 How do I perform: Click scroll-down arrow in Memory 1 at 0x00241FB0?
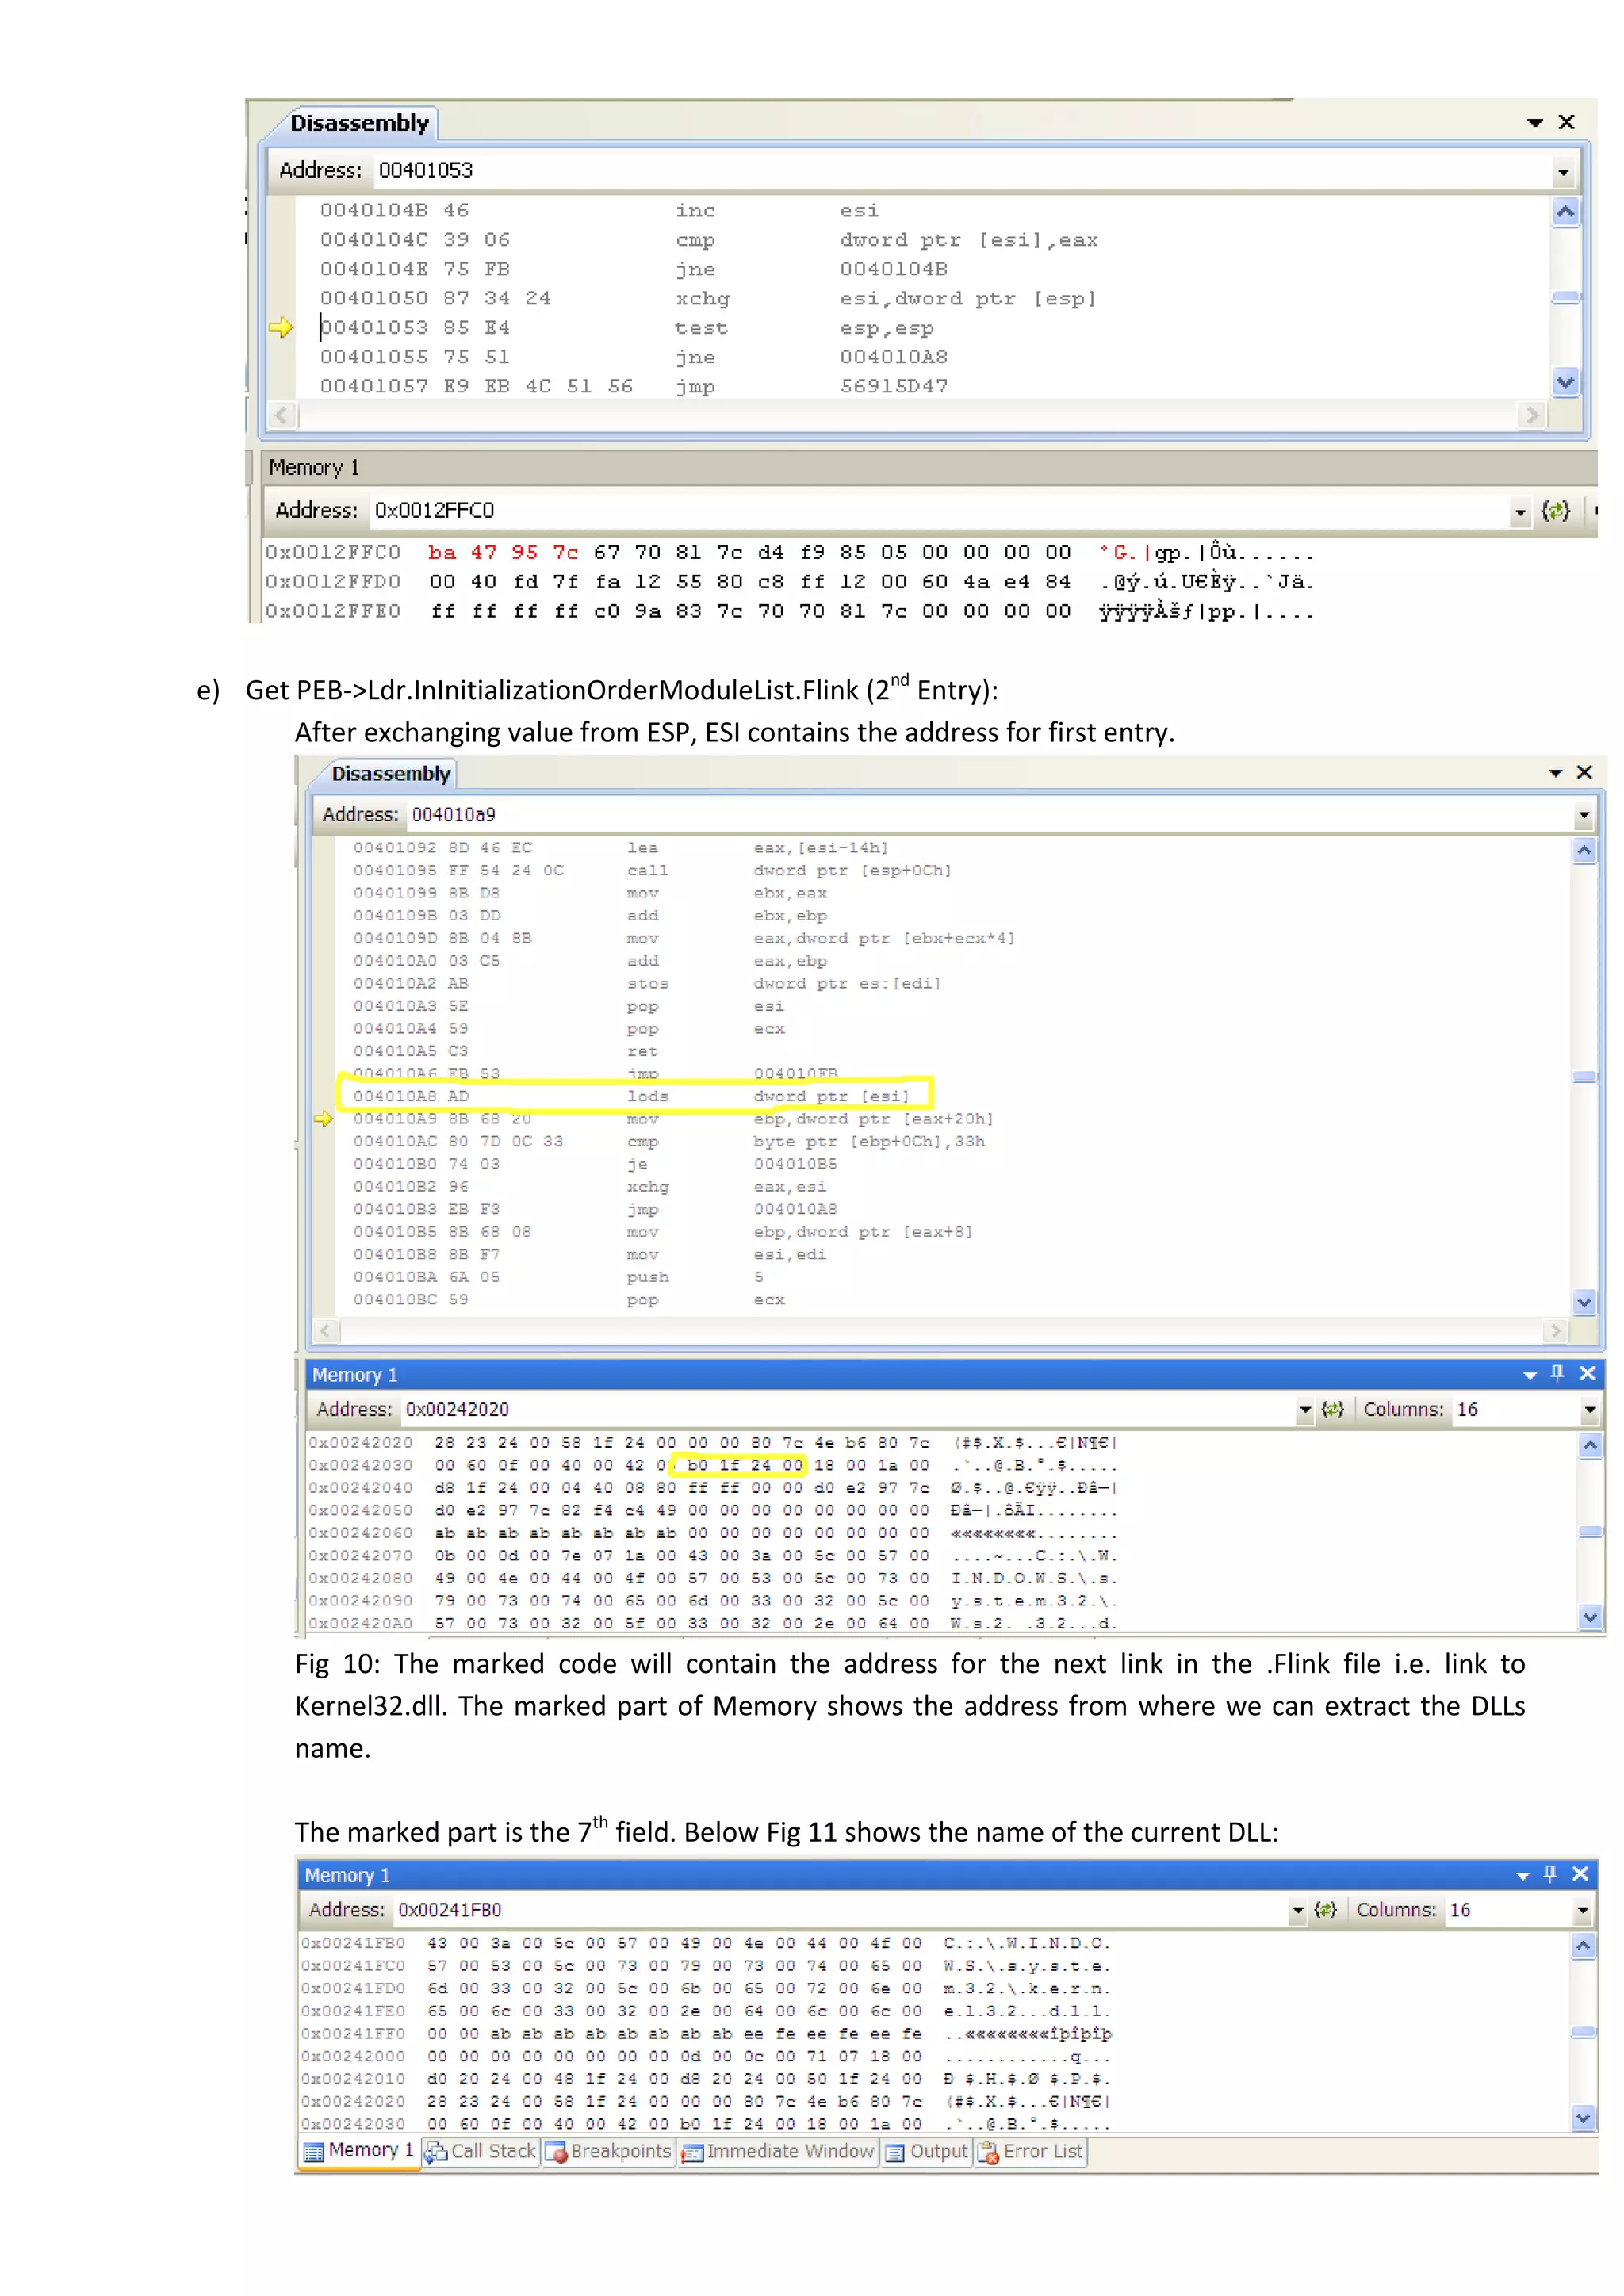point(1582,2117)
